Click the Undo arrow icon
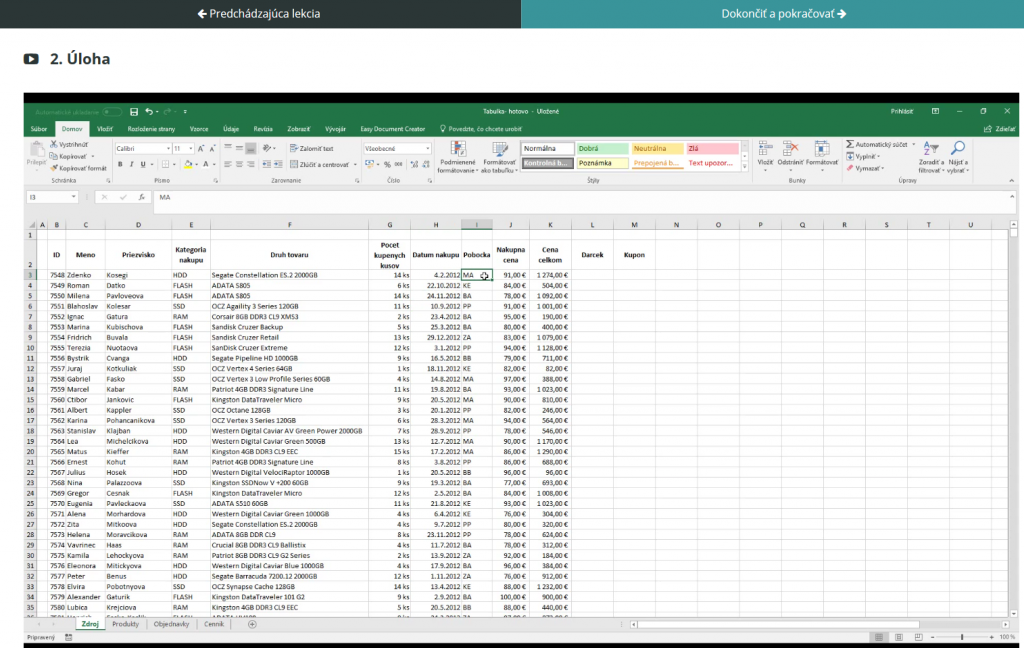This screenshot has height=648, width=1024. [149, 112]
